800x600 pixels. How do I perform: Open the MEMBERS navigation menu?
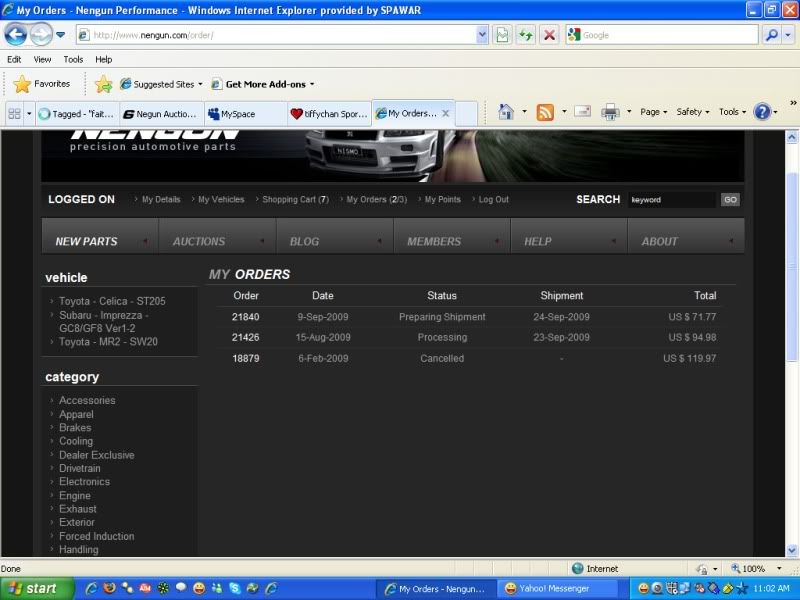452,236
